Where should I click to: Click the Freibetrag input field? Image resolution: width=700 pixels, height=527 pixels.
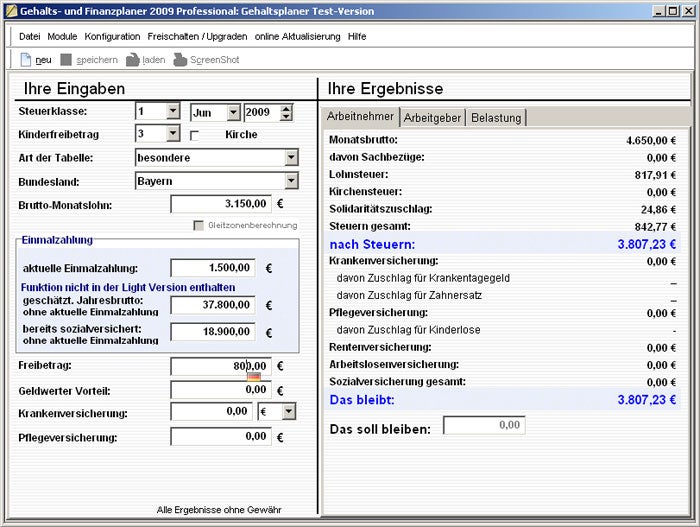coord(221,366)
